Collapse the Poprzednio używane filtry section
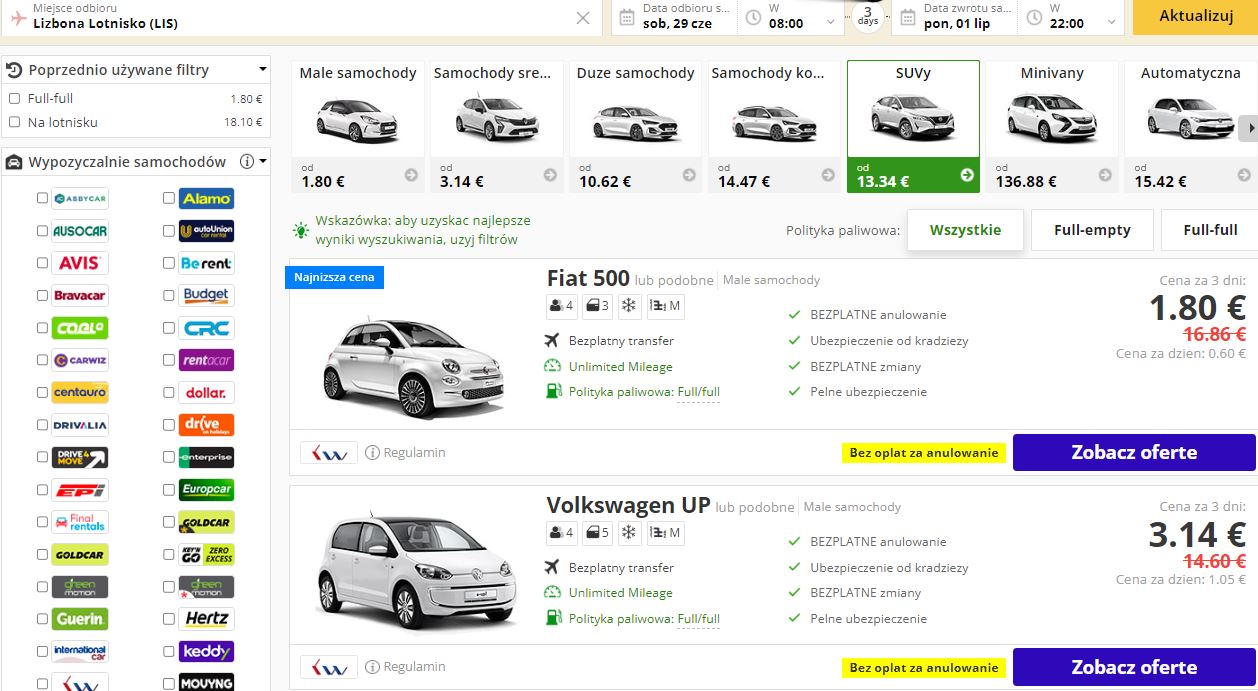Viewport: 1258px width, 691px height. coord(263,70)
